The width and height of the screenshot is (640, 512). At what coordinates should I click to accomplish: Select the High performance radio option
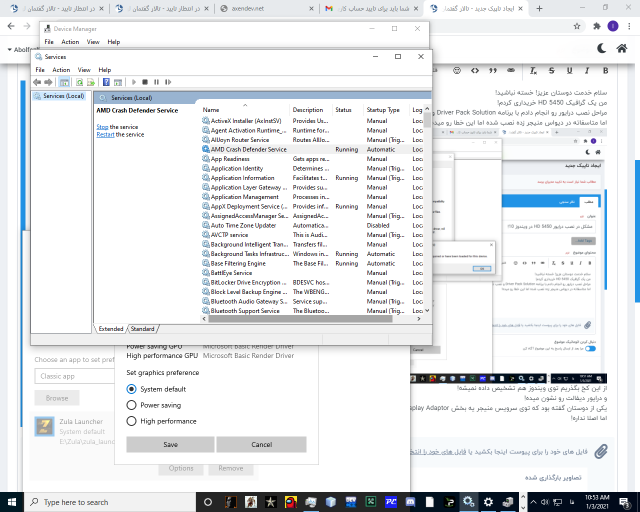coord(132,421)
